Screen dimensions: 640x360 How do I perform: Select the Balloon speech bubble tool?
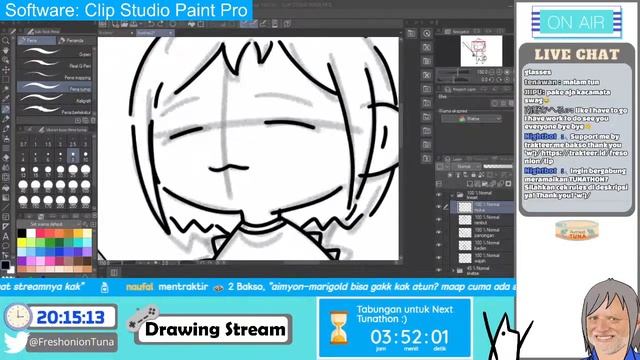tap(6, 246)
